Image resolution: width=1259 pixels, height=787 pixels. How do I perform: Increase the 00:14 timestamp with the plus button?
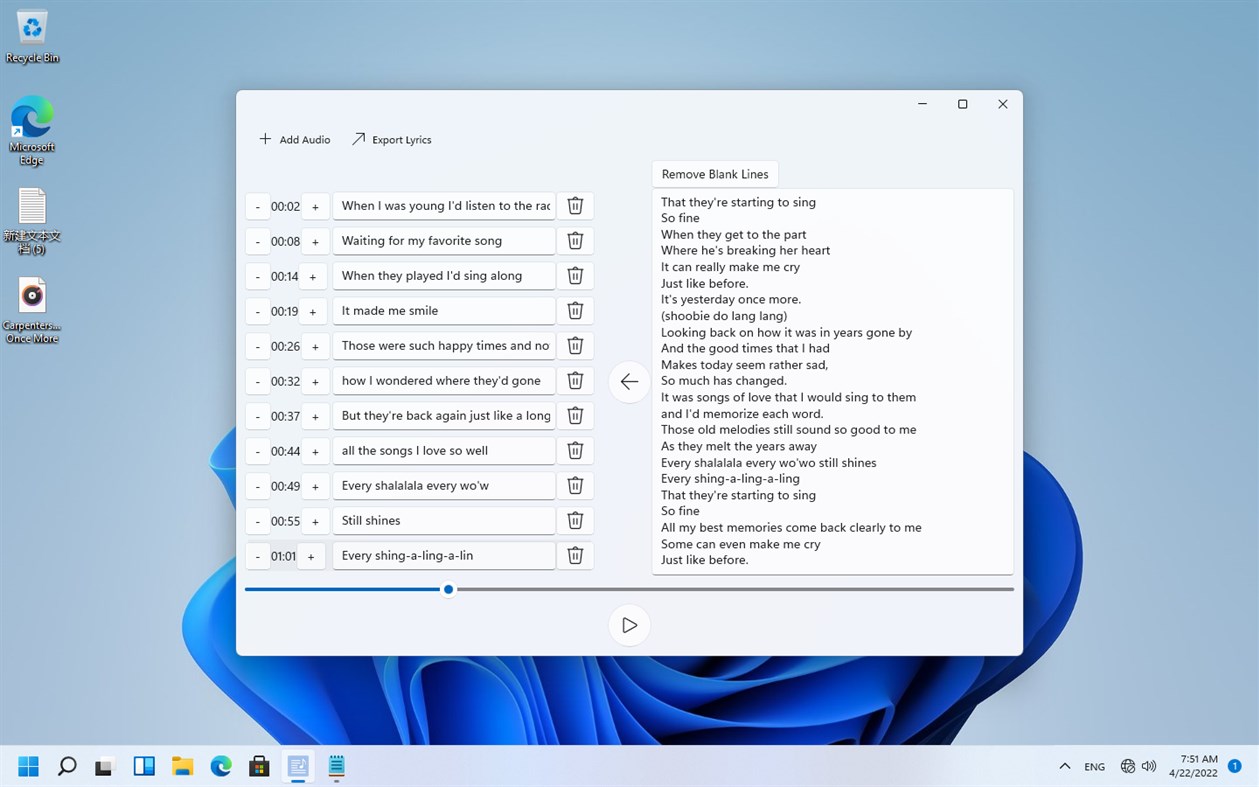(x=314, y=275)
